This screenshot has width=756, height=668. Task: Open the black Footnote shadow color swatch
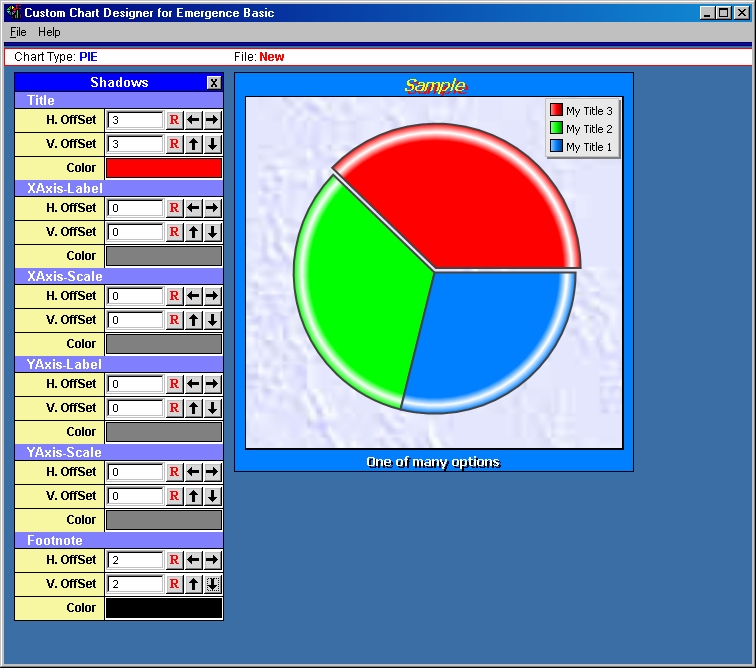click(164, 608)
